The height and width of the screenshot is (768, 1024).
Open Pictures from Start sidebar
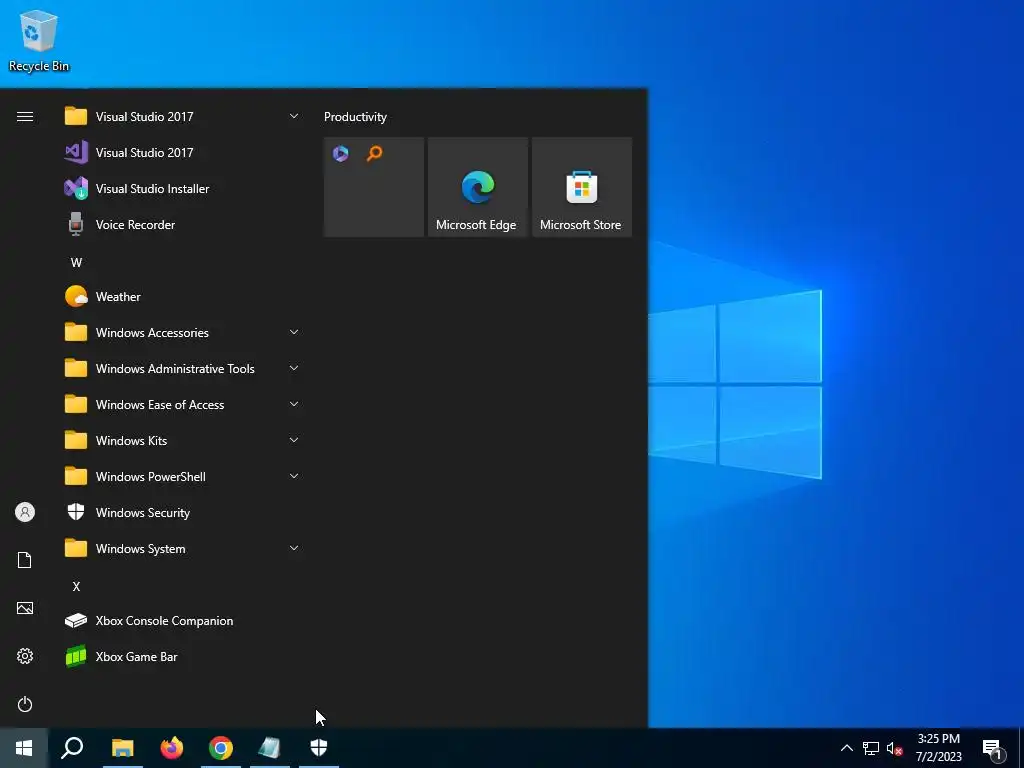click(x=25, y=608)
